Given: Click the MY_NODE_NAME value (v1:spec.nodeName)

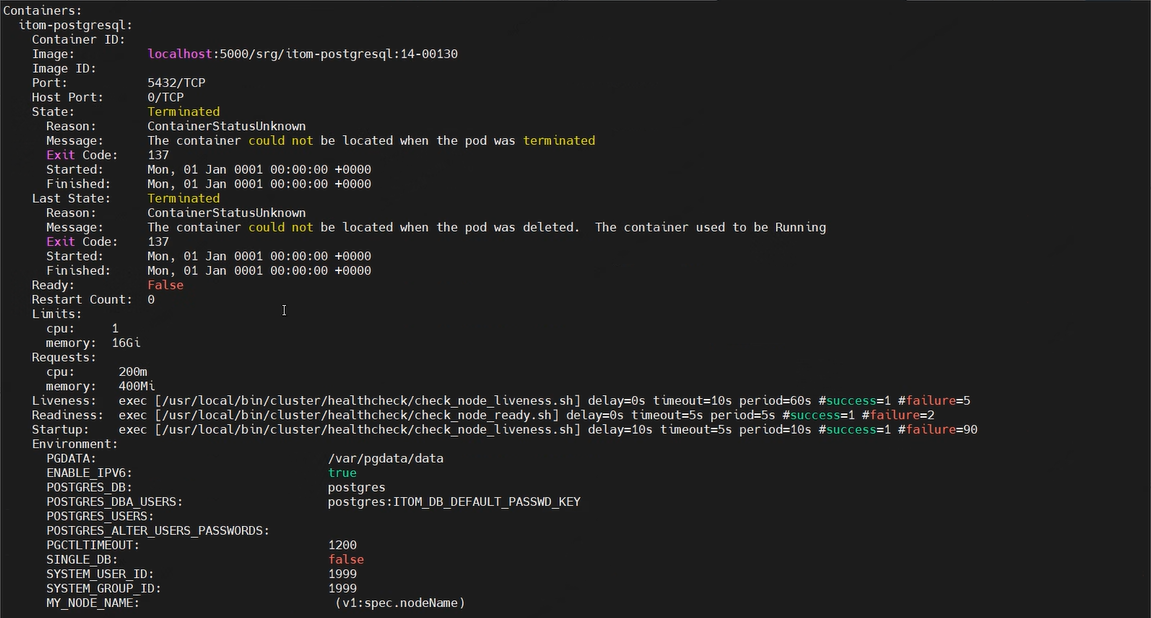Looking at the screenshot, I should pos(400,603).
